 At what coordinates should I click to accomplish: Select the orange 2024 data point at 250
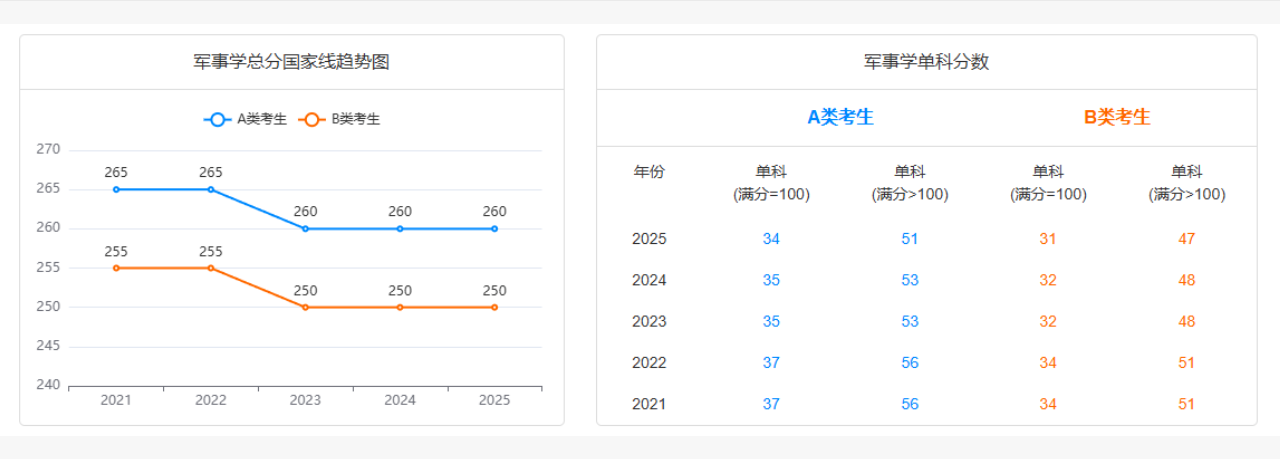tap(400, 307)
